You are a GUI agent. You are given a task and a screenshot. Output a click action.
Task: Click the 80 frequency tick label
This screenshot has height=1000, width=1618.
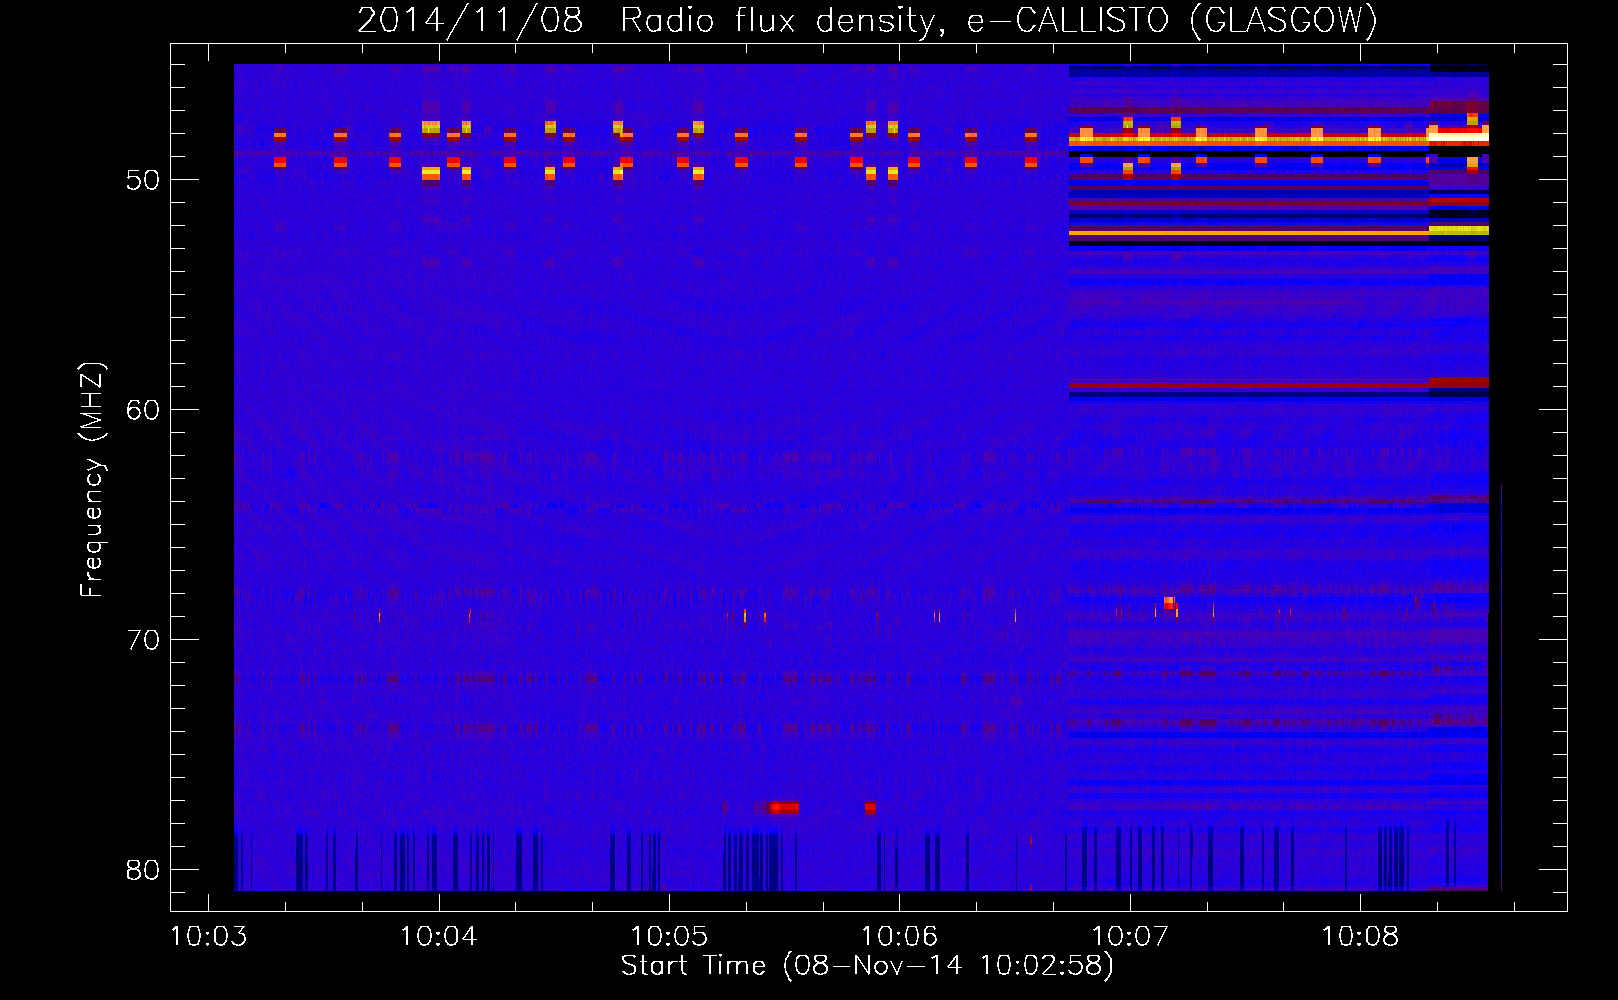[143, 870]
